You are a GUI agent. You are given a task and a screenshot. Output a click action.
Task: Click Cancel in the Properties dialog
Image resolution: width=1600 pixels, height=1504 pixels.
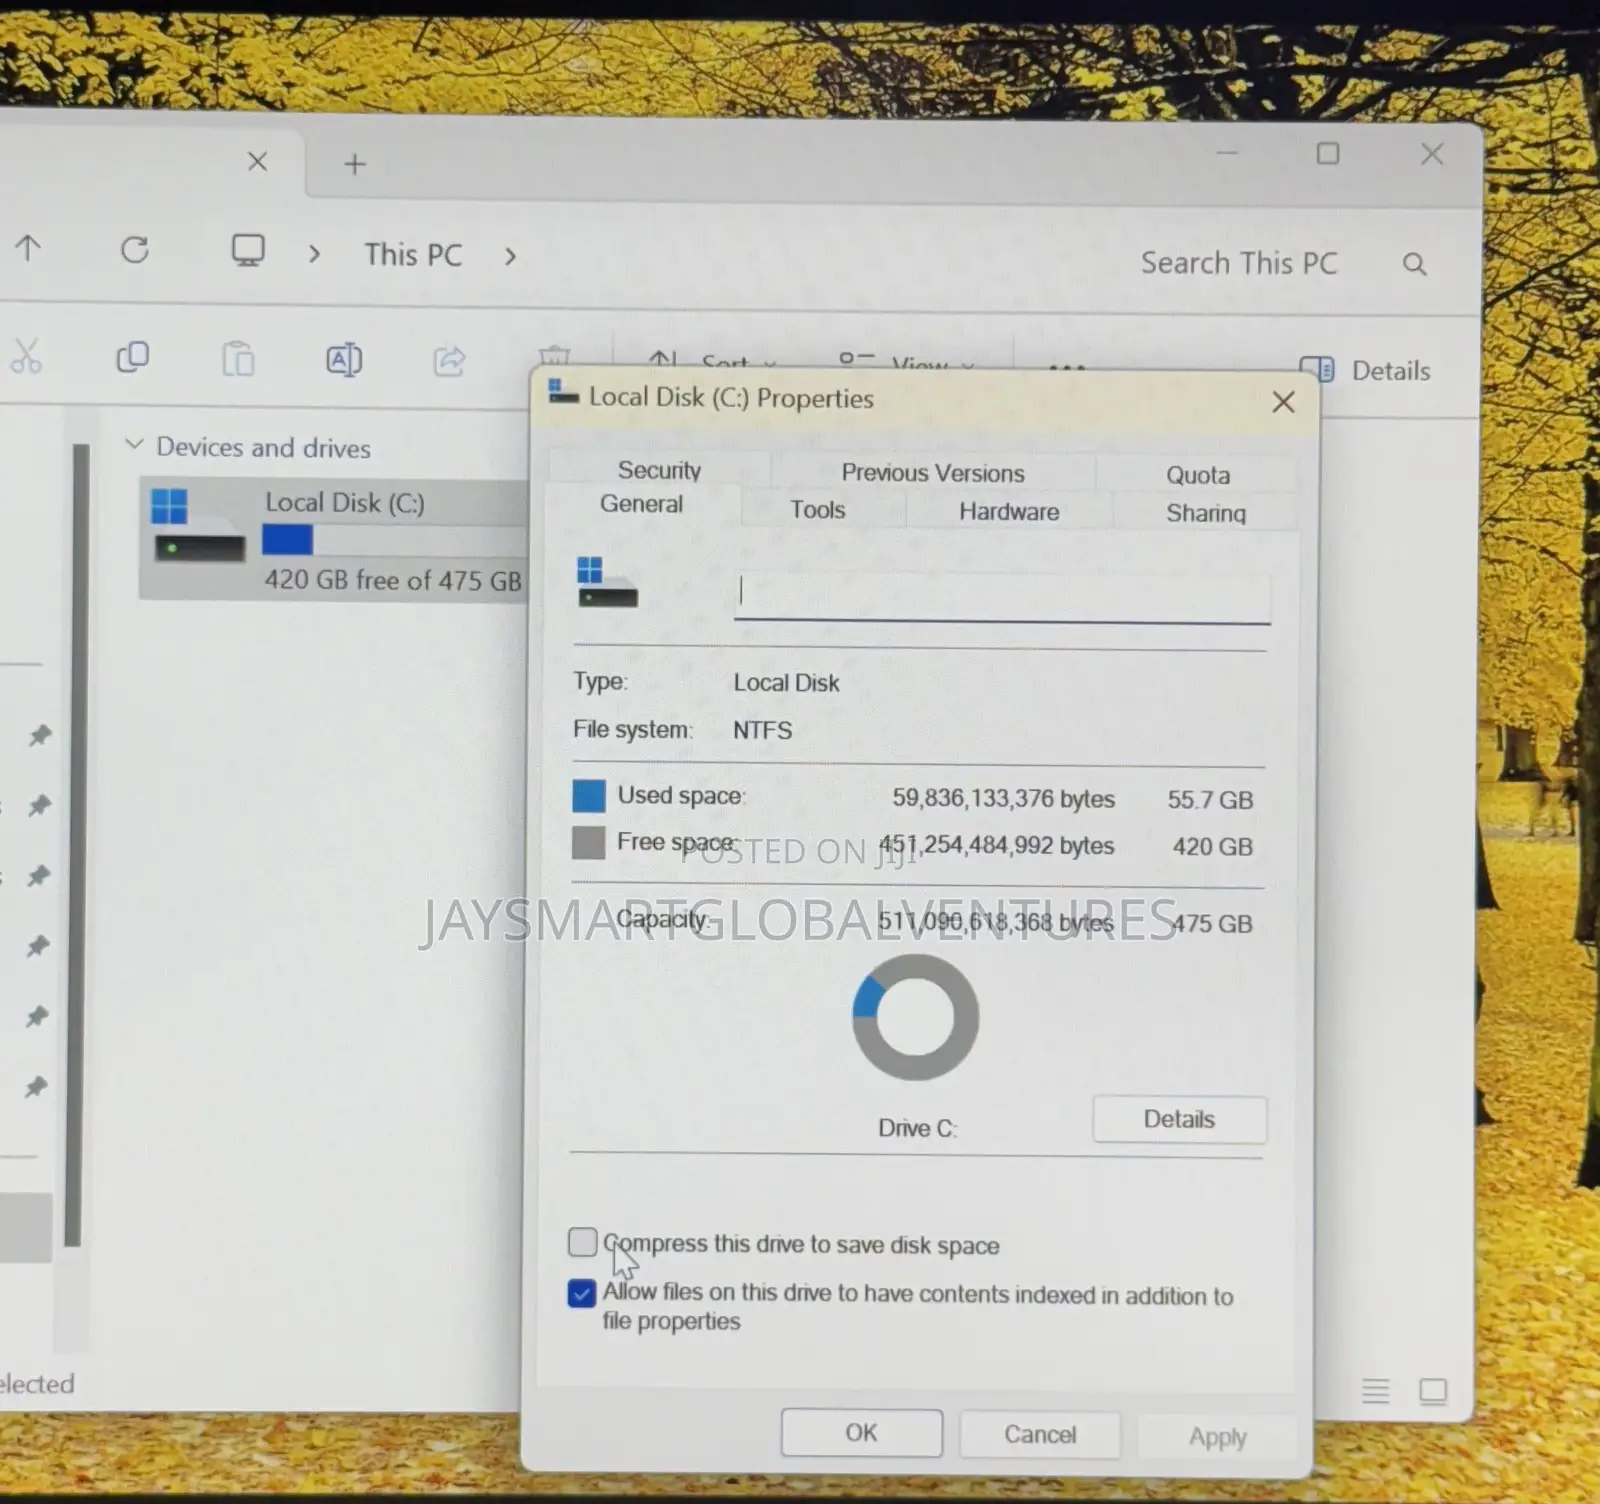[1040, 1435]
